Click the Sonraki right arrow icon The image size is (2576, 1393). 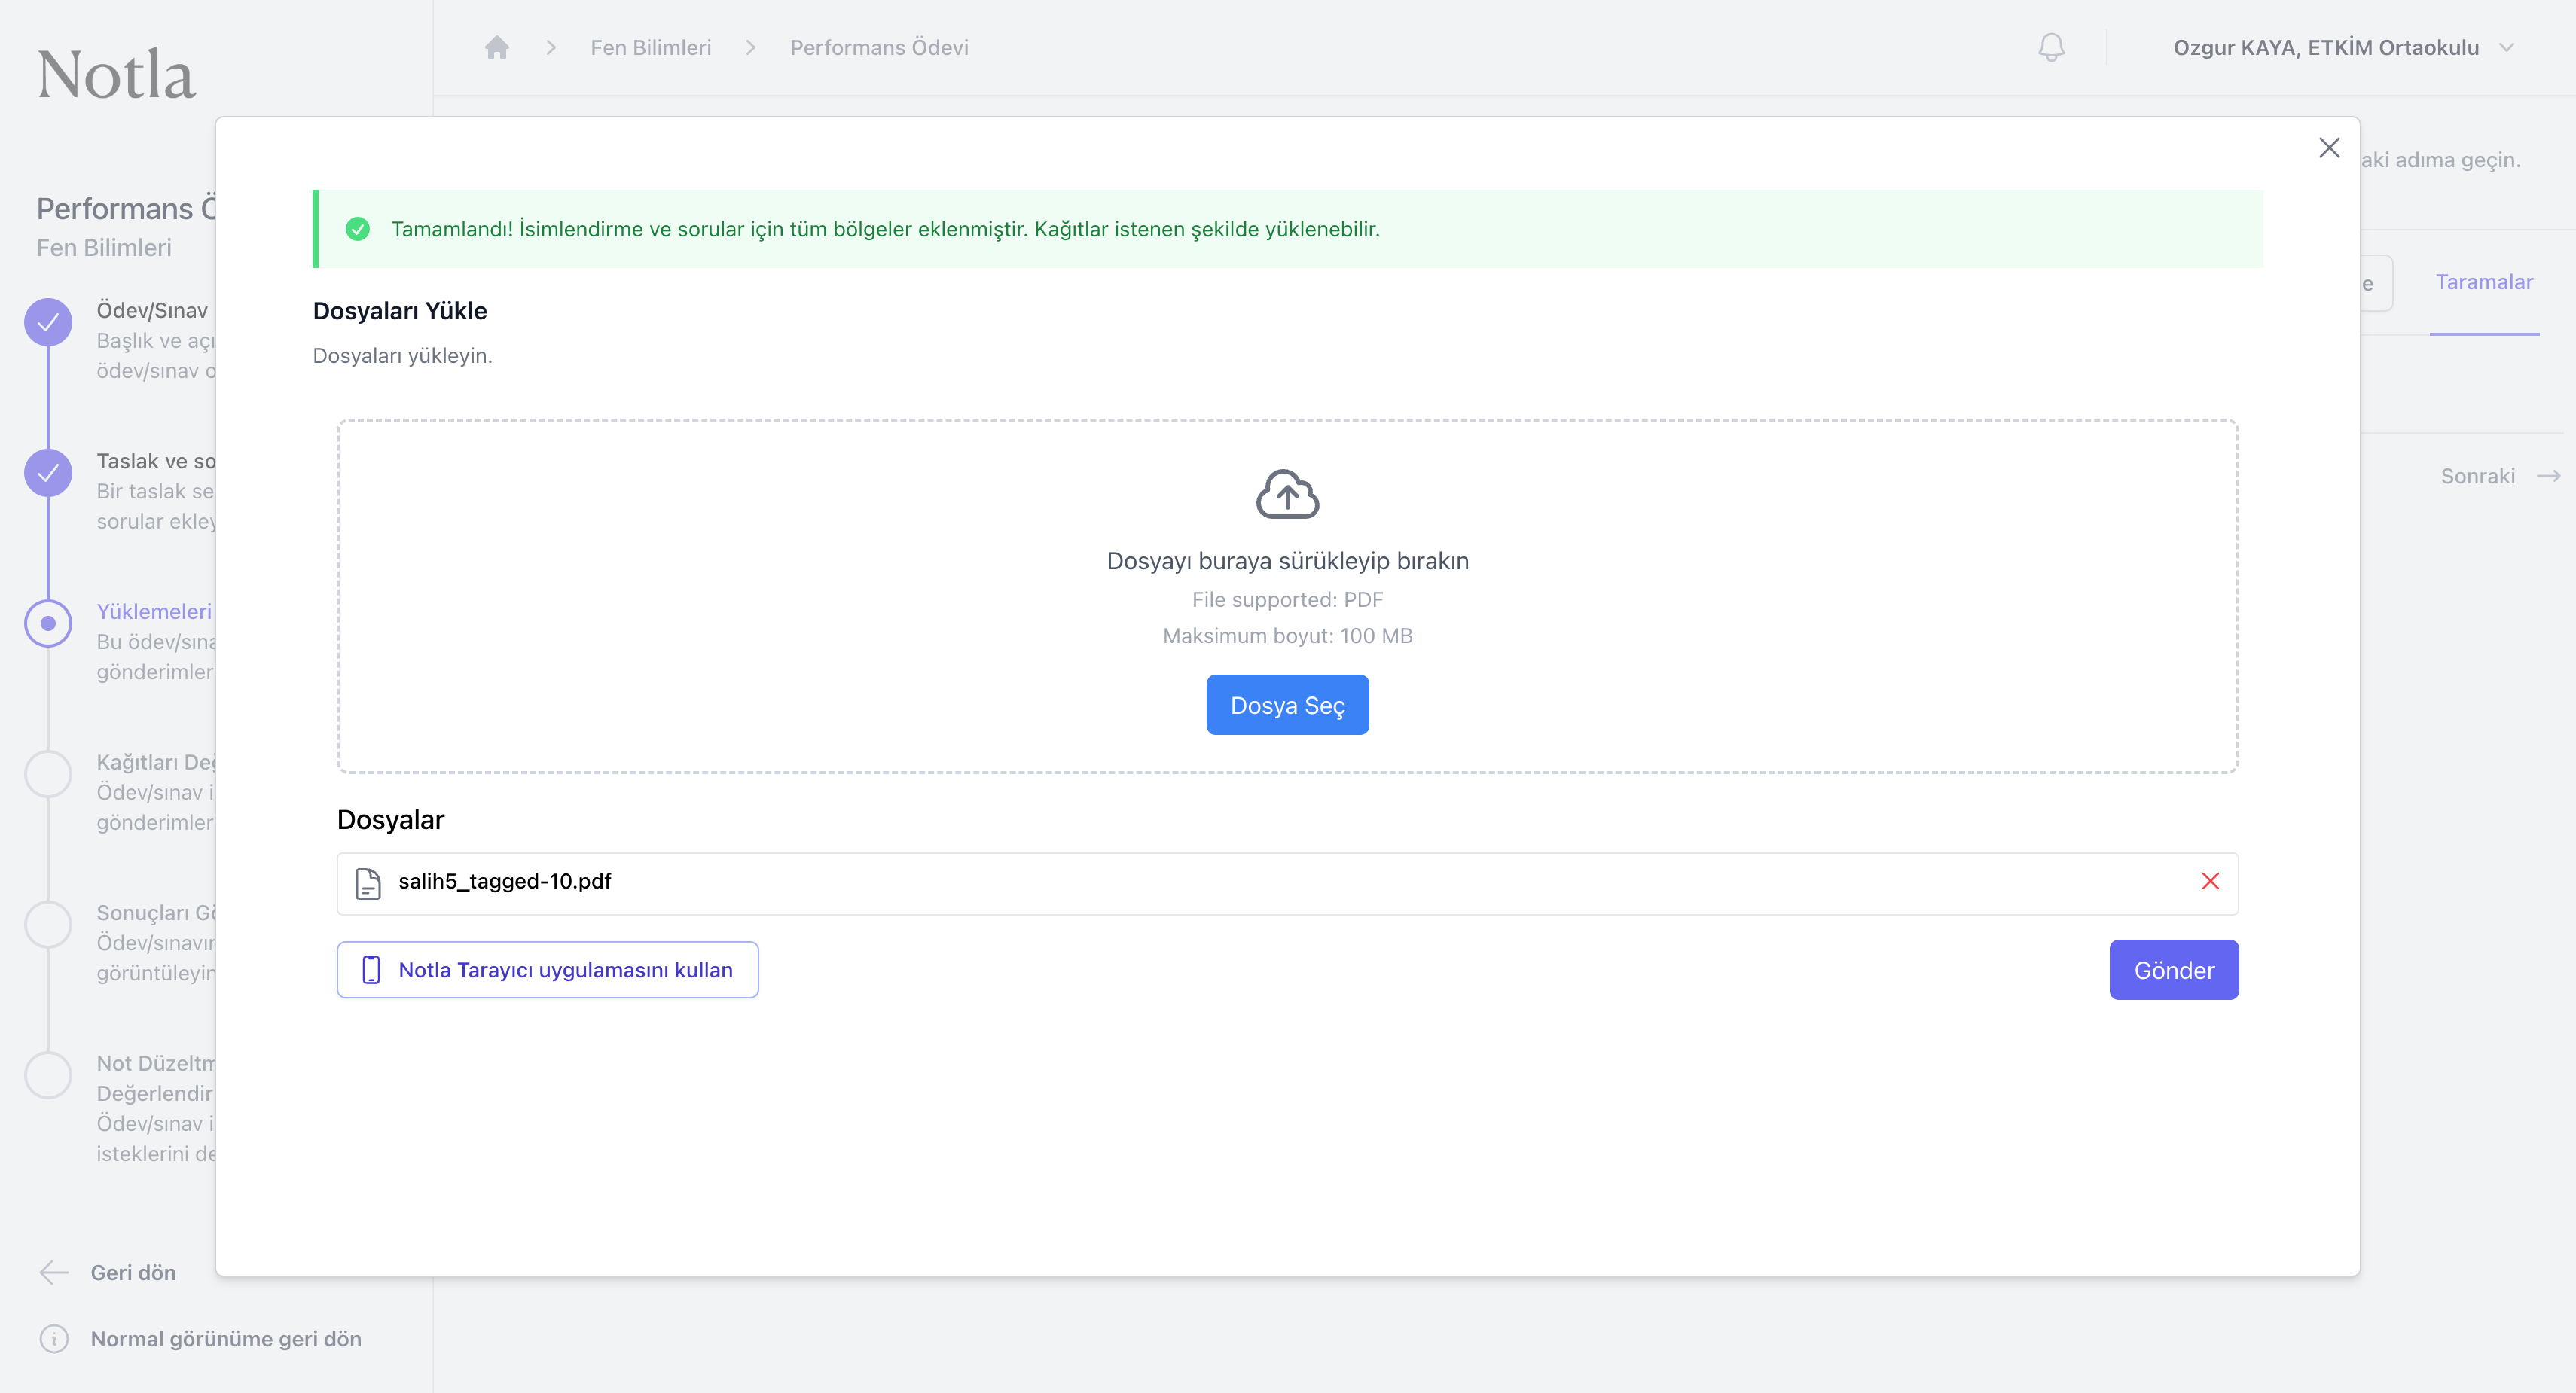coord(2548,476)
